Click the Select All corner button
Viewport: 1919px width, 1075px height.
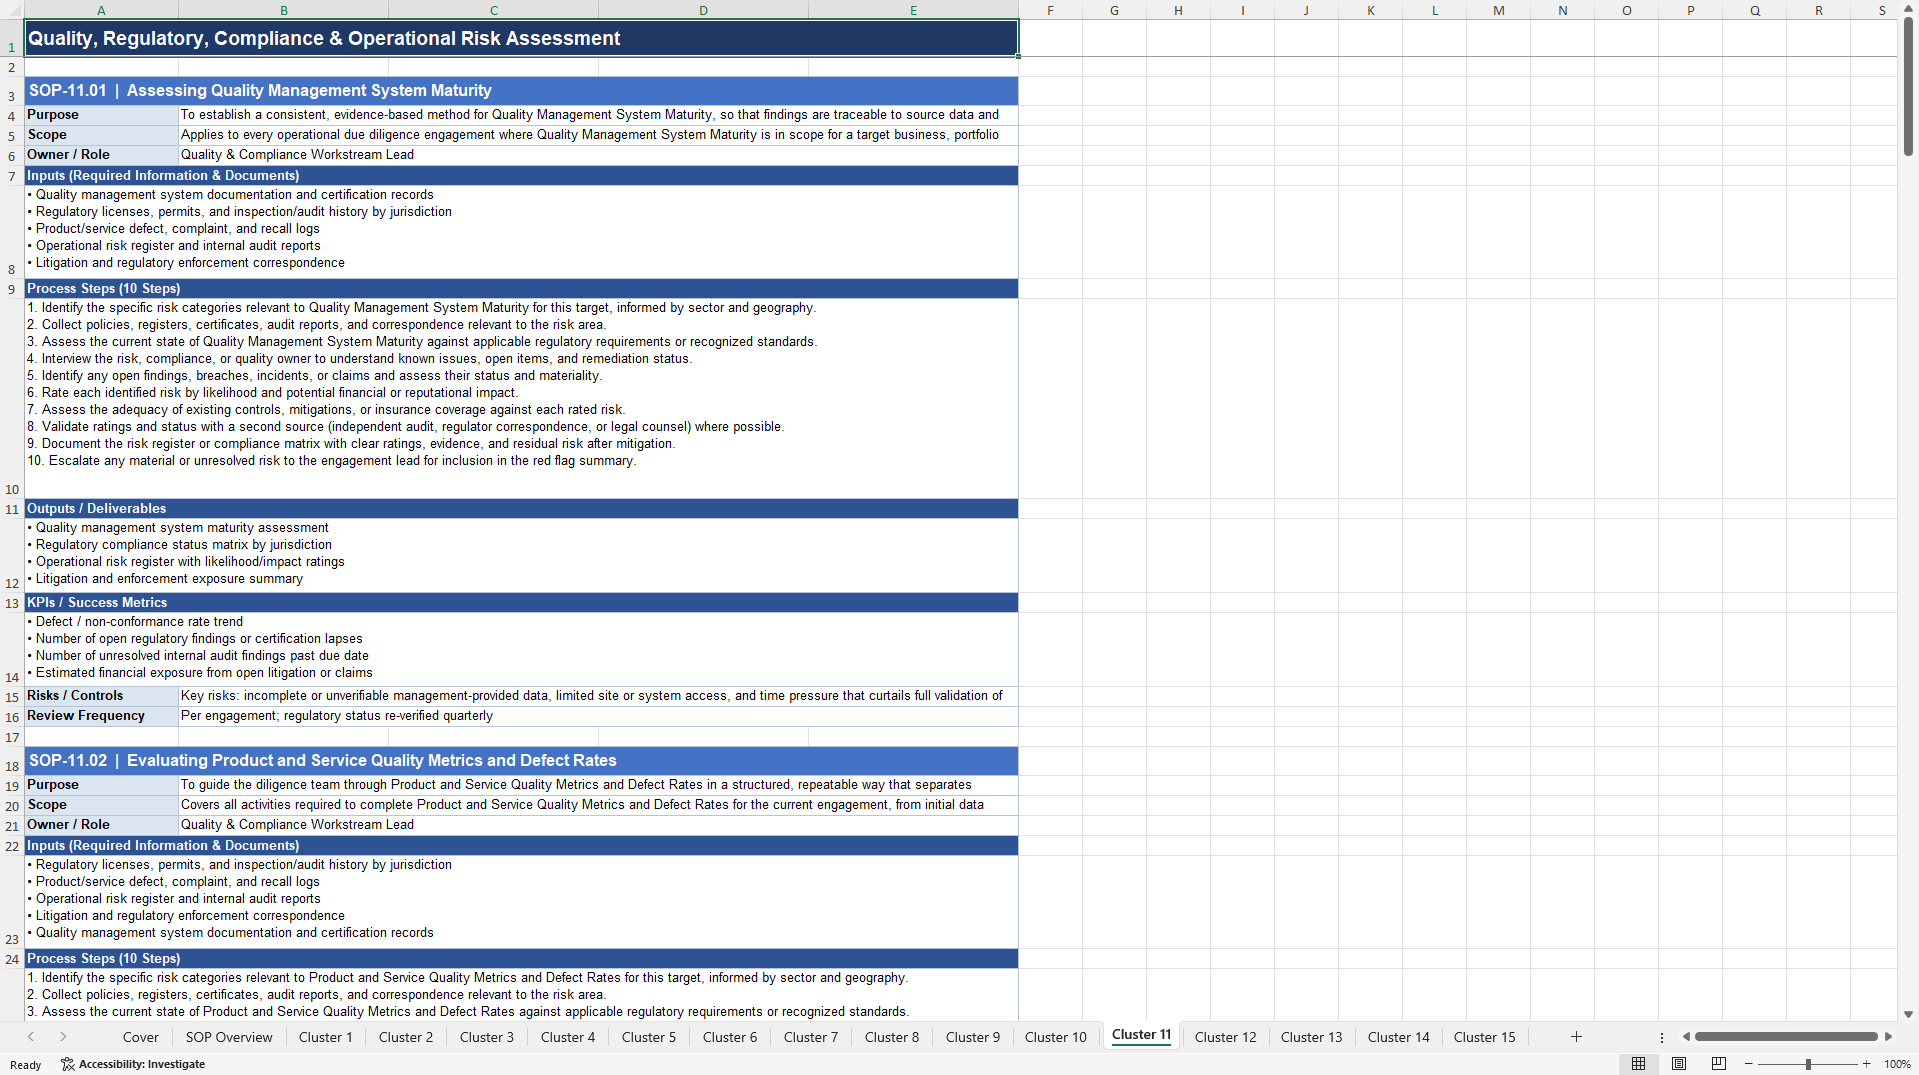pos(12,10)
